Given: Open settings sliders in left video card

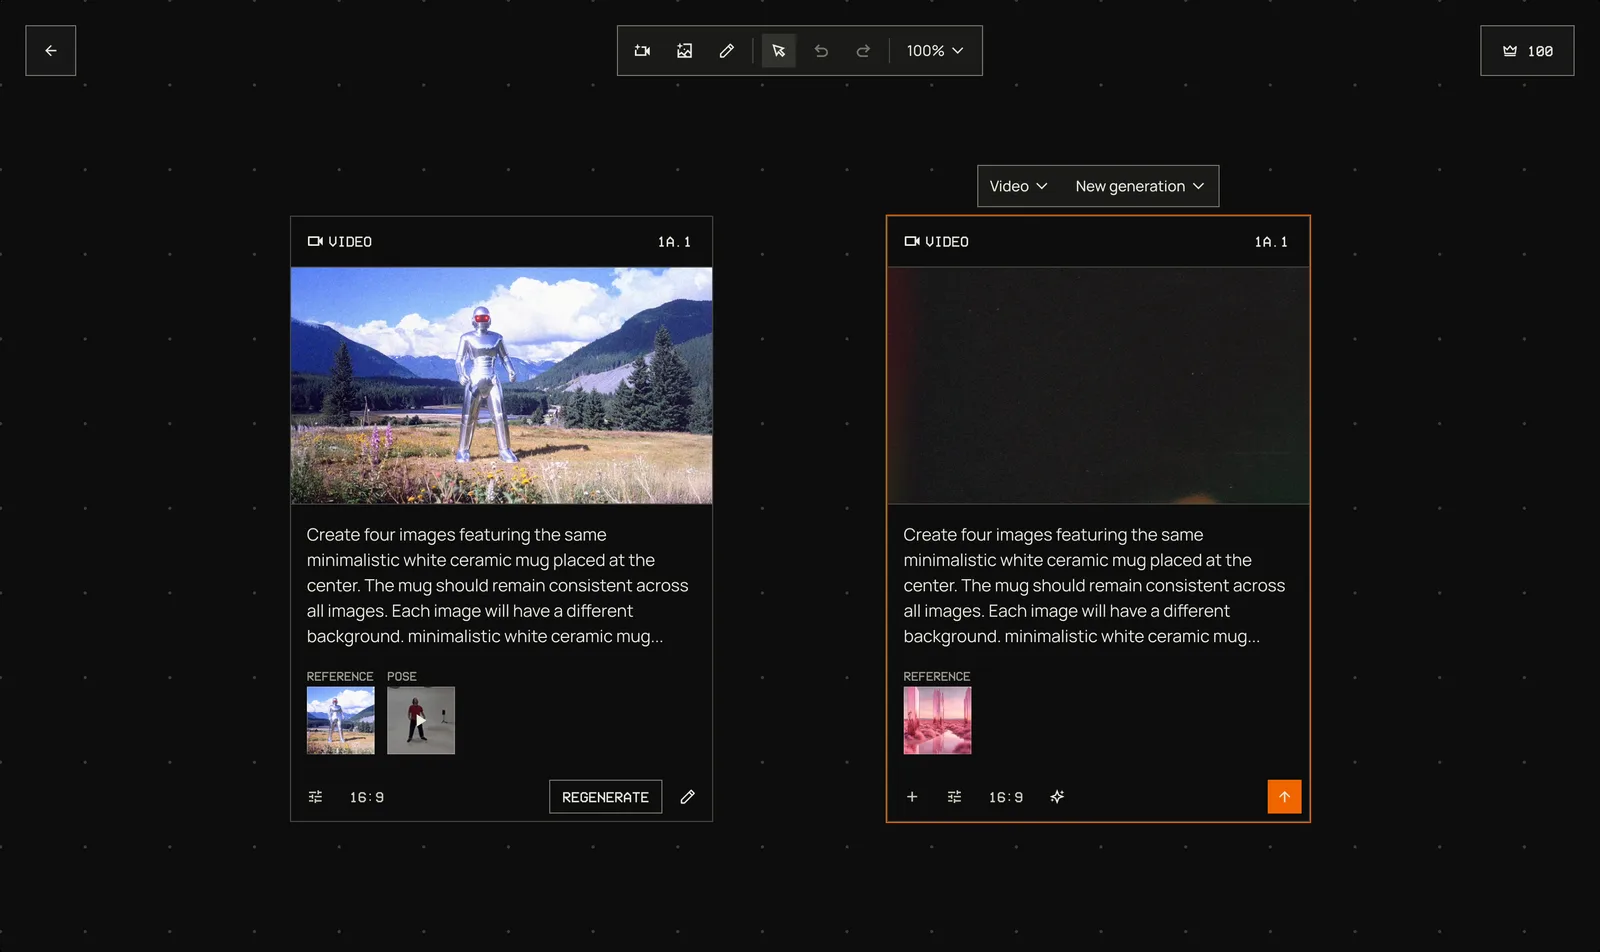Looking at the screenshot, I should (x=315, y=797).
